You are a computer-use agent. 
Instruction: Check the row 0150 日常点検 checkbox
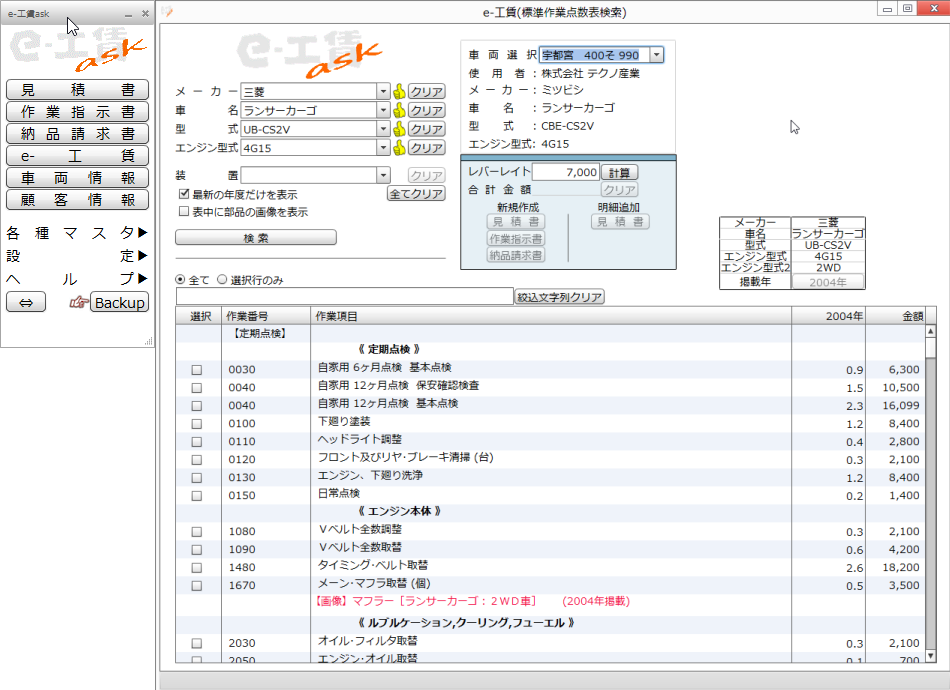coord(196,496)
